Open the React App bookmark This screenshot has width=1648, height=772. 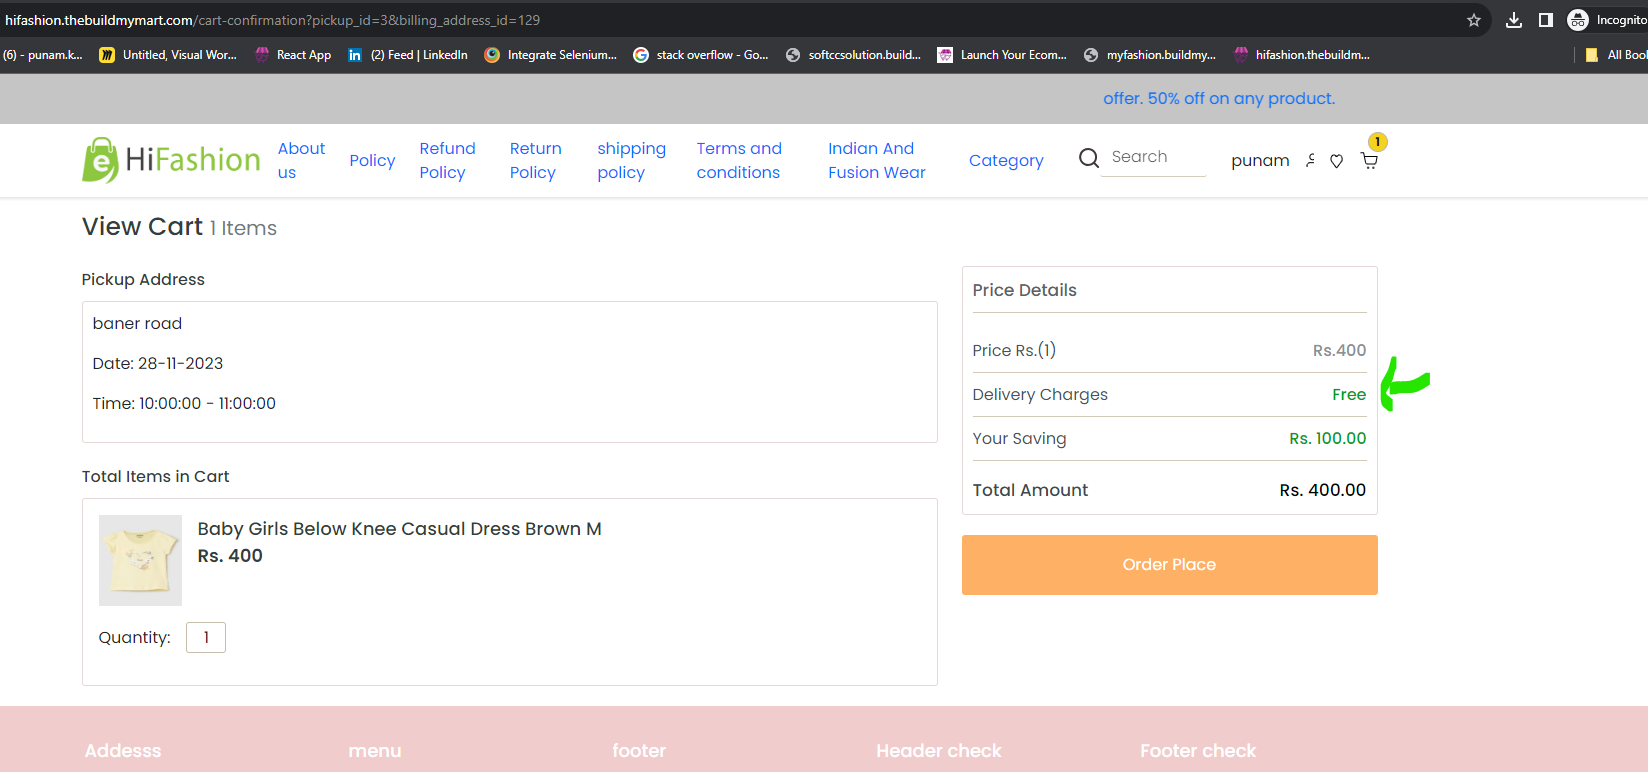point(293,55)
